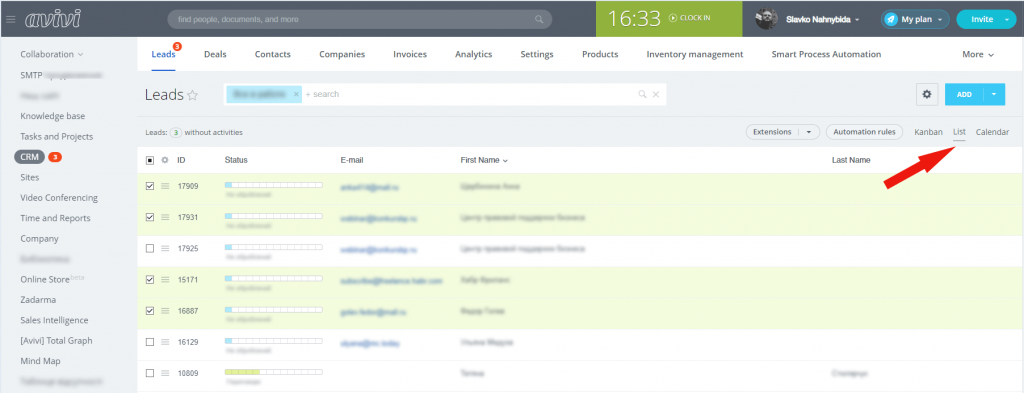Open Video Conferencing in the sidebar
The width and height of the screenshot is (1024, 393).
click(x=59, y=198)
